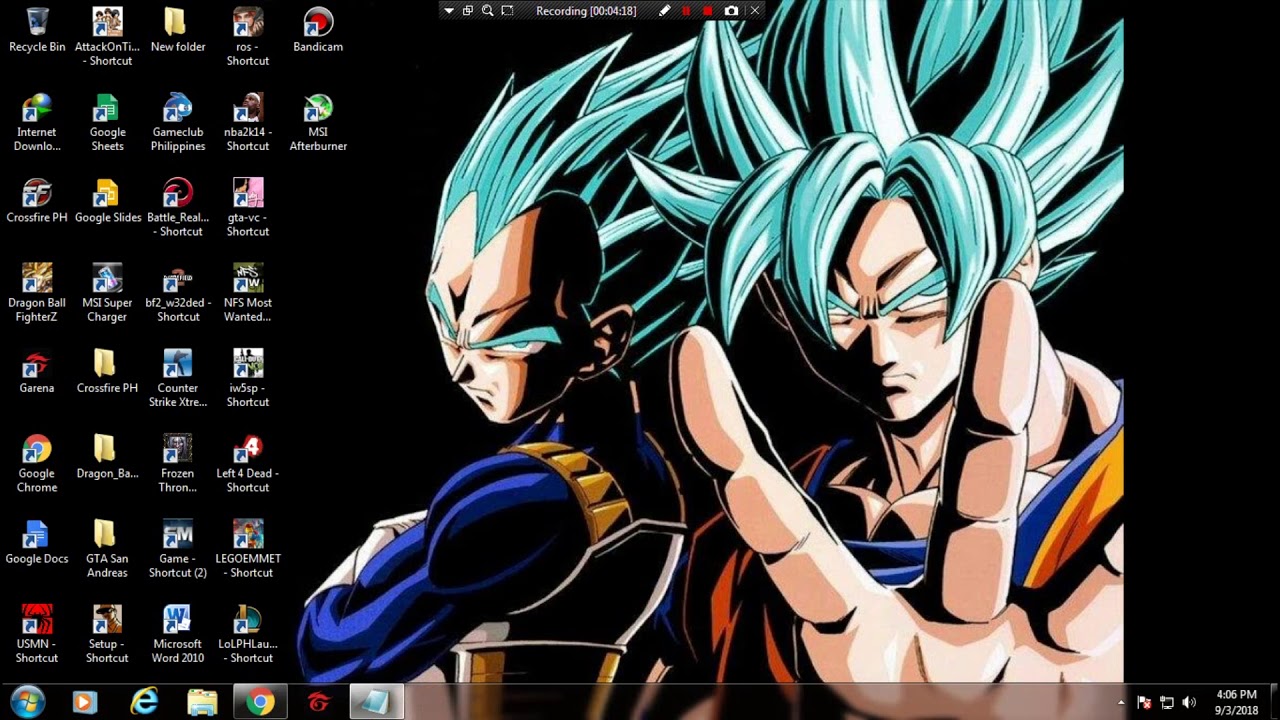1280x720 pixels.
Task: Take a screenshot with the camera icon
Action: pos(731,11)
